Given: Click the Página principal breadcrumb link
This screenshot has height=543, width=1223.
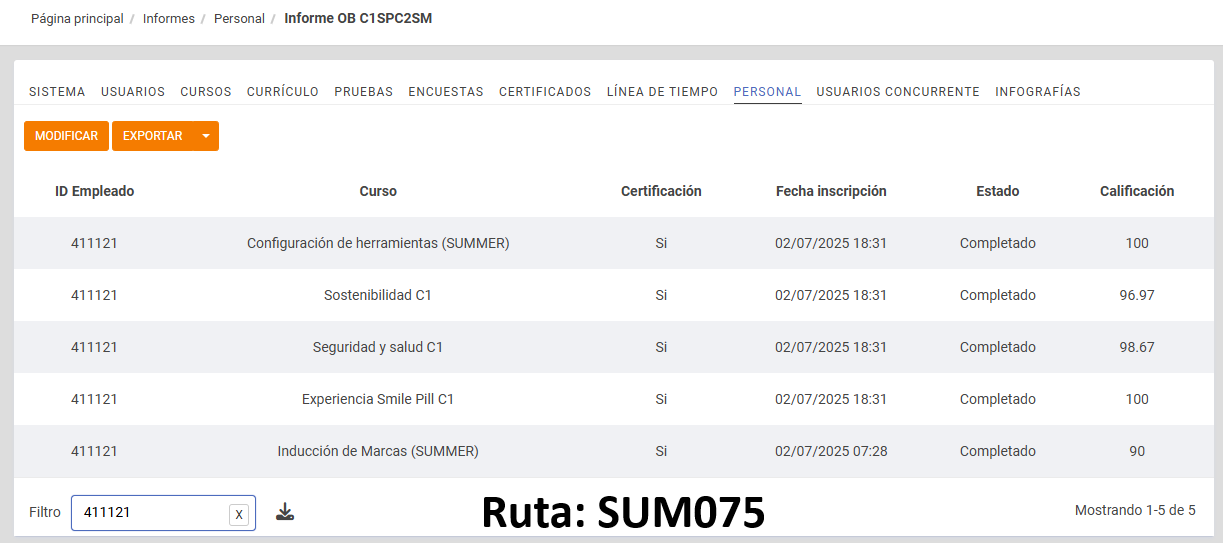Looking at the screenshot, I should (x=77, y=19).
